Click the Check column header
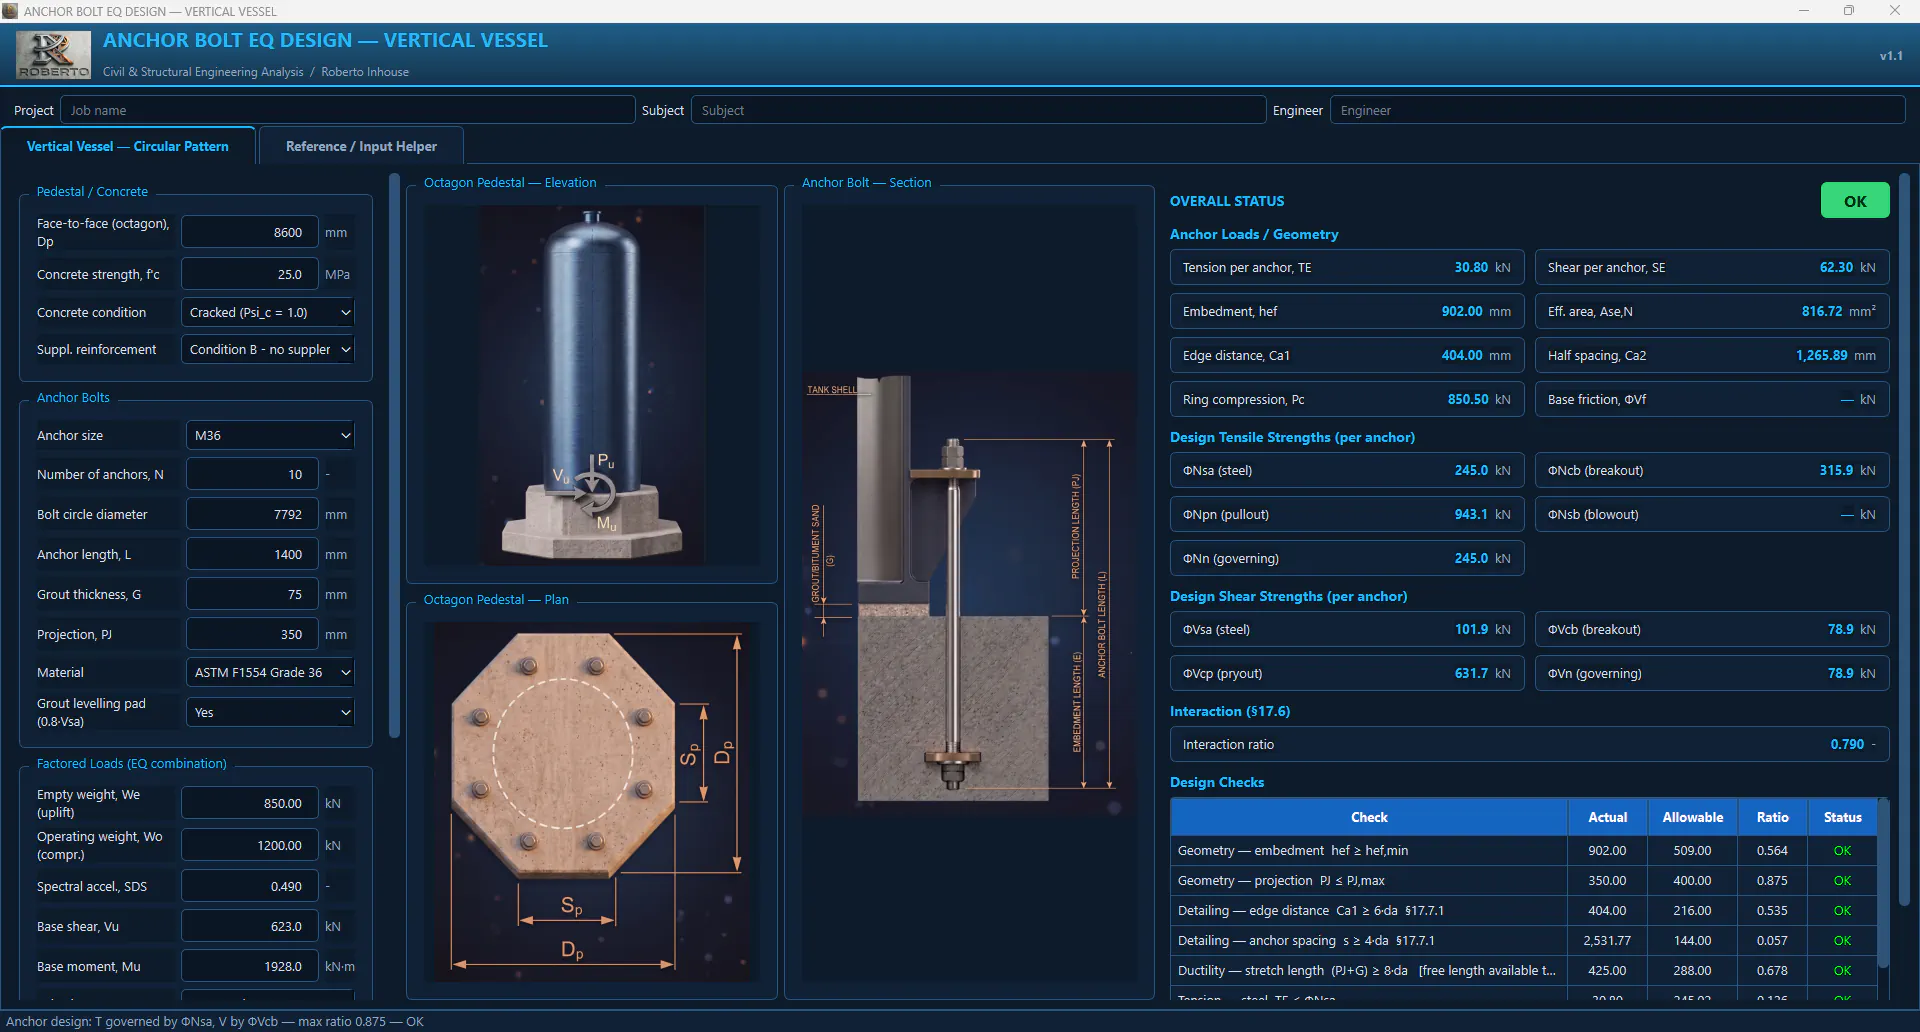Screen dimensions: 1920x1032 pyautogui.click(x=1369, y=817)
